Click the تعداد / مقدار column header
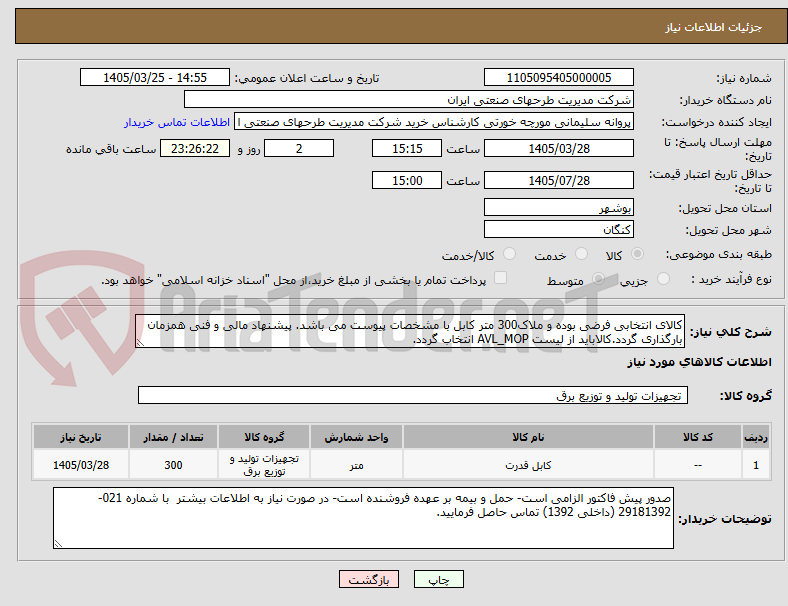 [x=173, y=437]
